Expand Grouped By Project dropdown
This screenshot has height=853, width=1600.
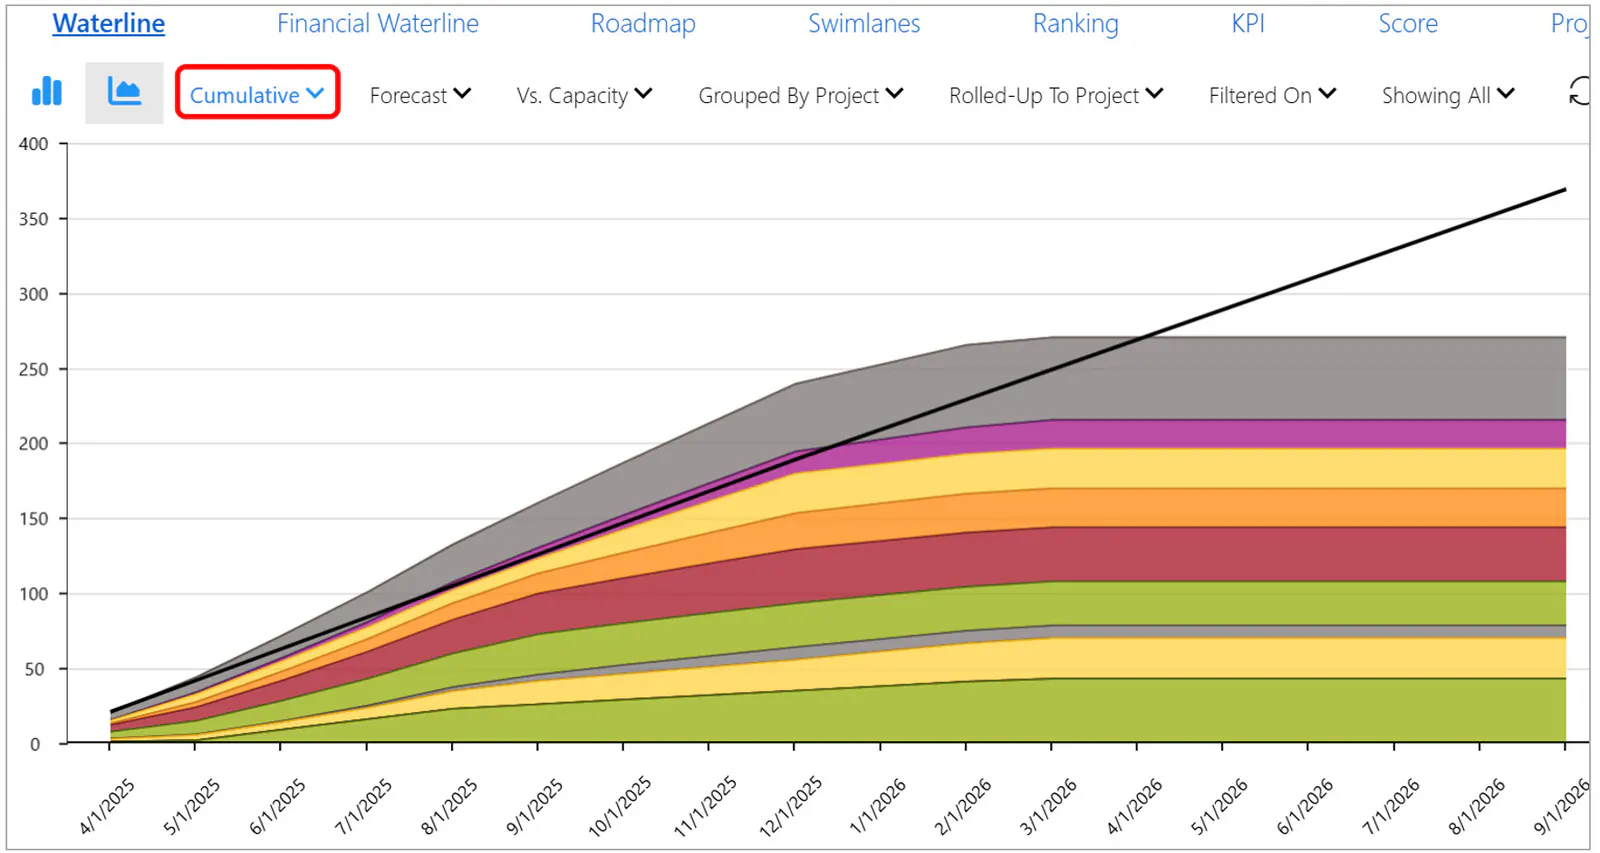800,95
